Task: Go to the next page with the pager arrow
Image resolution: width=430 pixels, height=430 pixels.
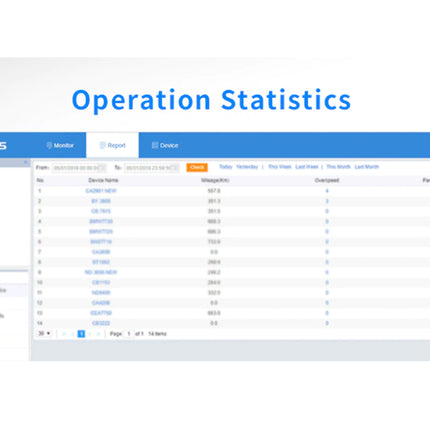Action: (x=90, y=334)
